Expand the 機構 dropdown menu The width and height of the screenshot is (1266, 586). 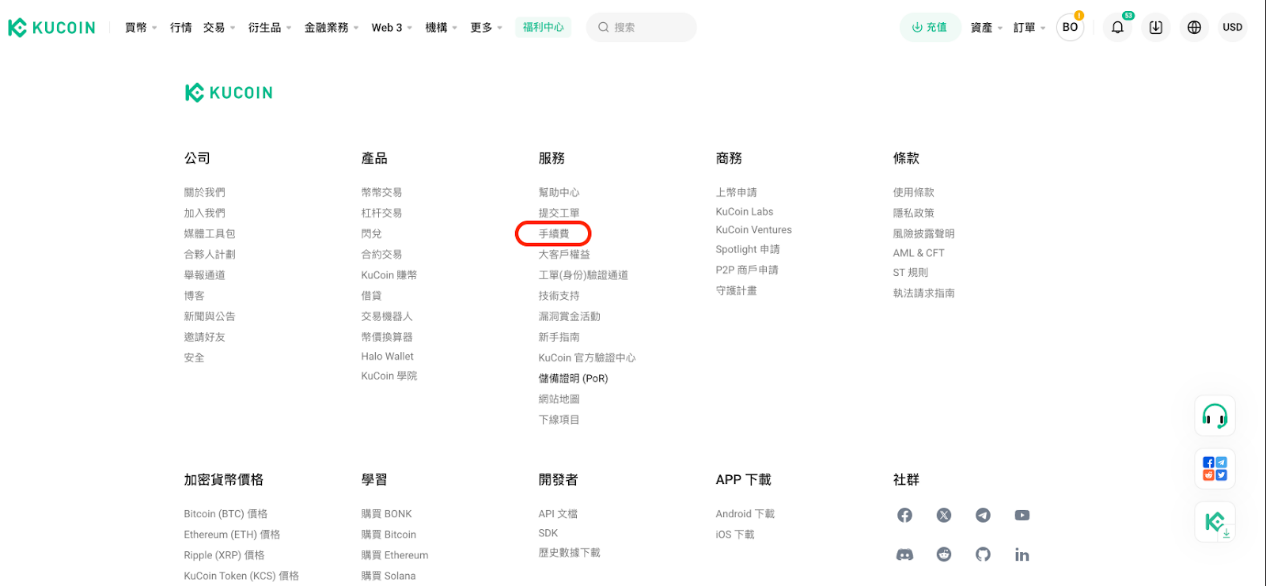[441, 27]
